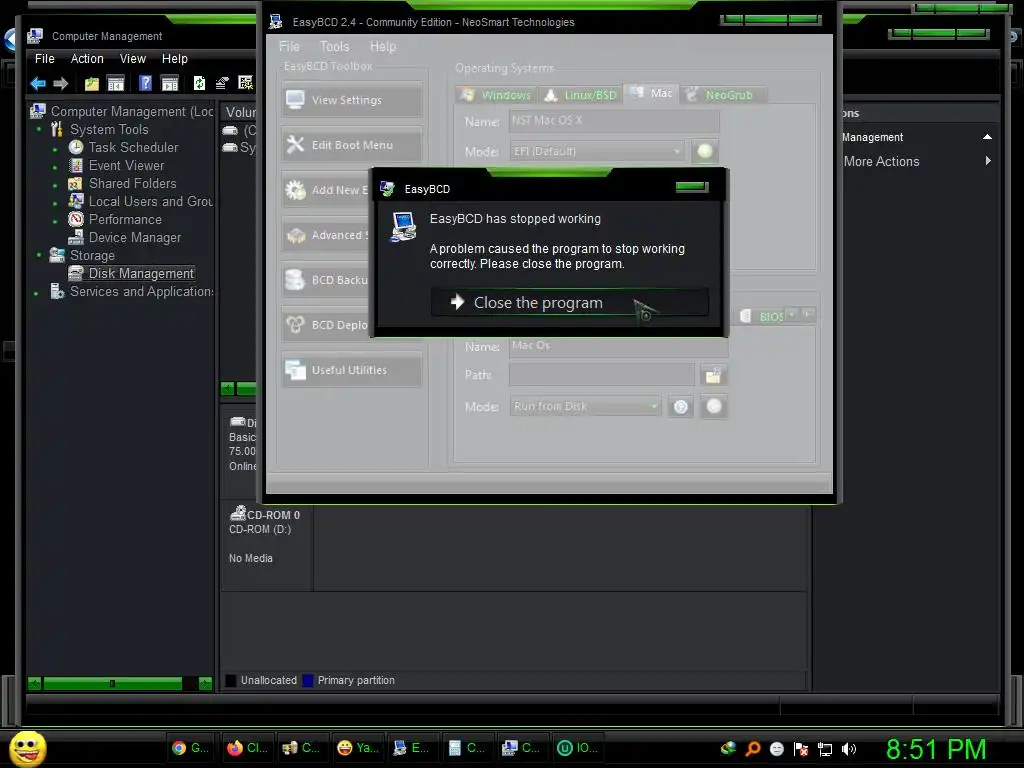The height and width of the screenshot is (768, 1024).
Task: Expand the Performance node
Action: pyautogui.click(x=55, y=221)
